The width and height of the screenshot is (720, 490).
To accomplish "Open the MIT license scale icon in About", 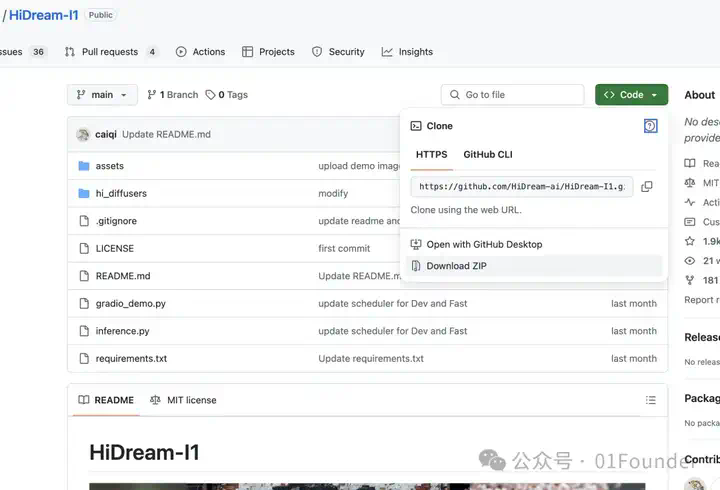I will (x=690, y=183).
